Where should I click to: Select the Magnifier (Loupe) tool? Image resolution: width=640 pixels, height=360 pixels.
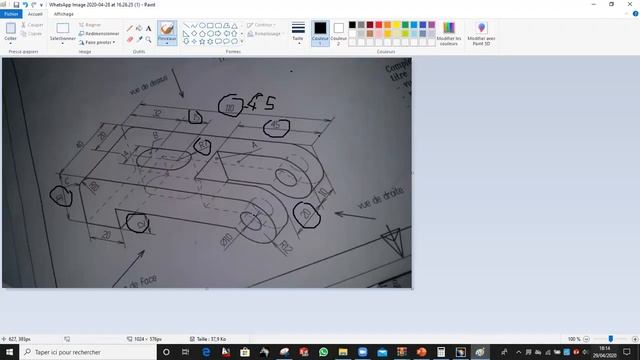click(149, 39)
